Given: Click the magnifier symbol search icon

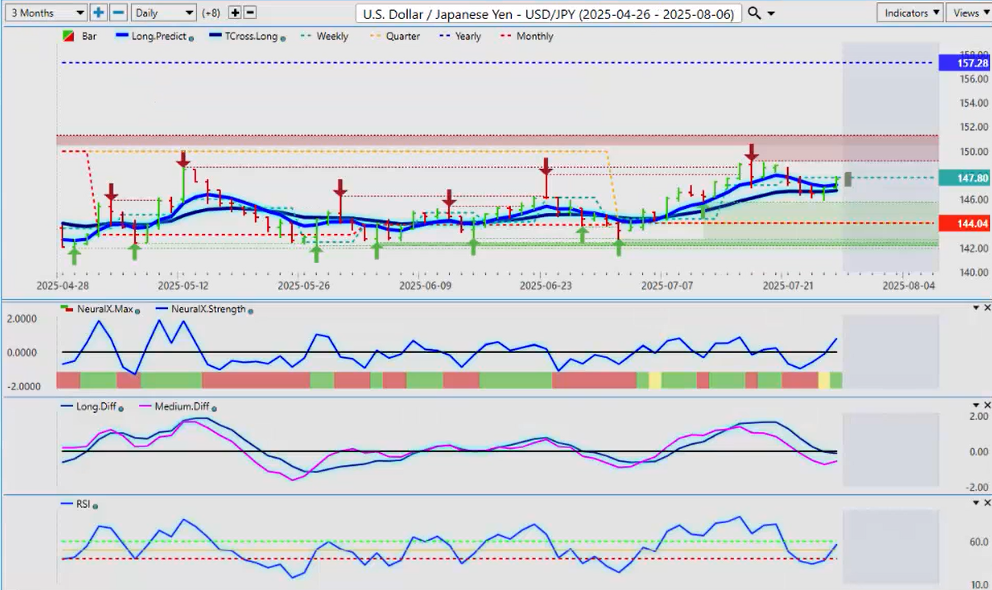Looking at the screenshot, I should (x=754, y=12).
